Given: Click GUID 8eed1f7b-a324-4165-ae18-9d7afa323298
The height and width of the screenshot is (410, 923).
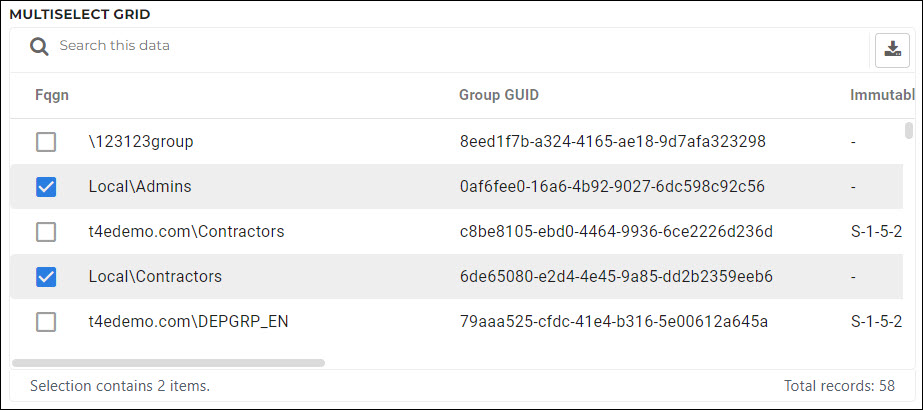Looking at the screenshot, I should (613, 142).
